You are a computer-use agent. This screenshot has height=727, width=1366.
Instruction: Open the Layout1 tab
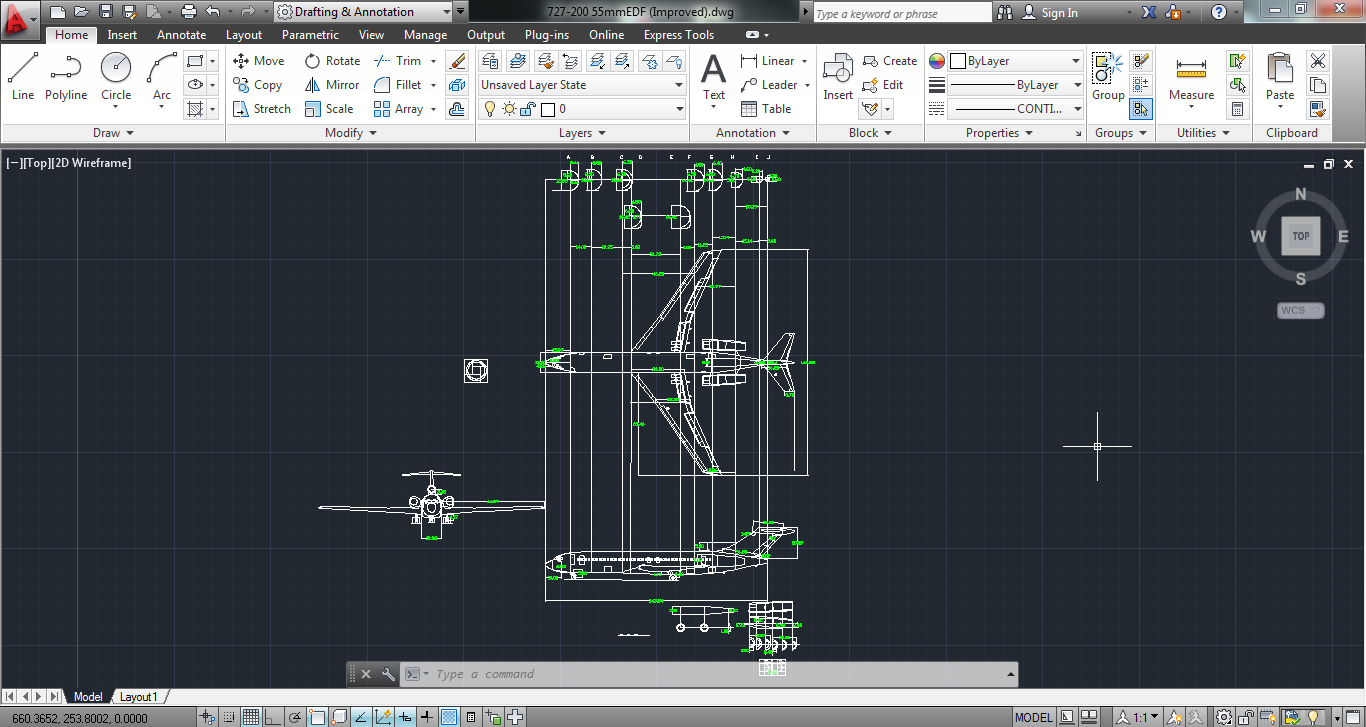[x=139, y=697]
